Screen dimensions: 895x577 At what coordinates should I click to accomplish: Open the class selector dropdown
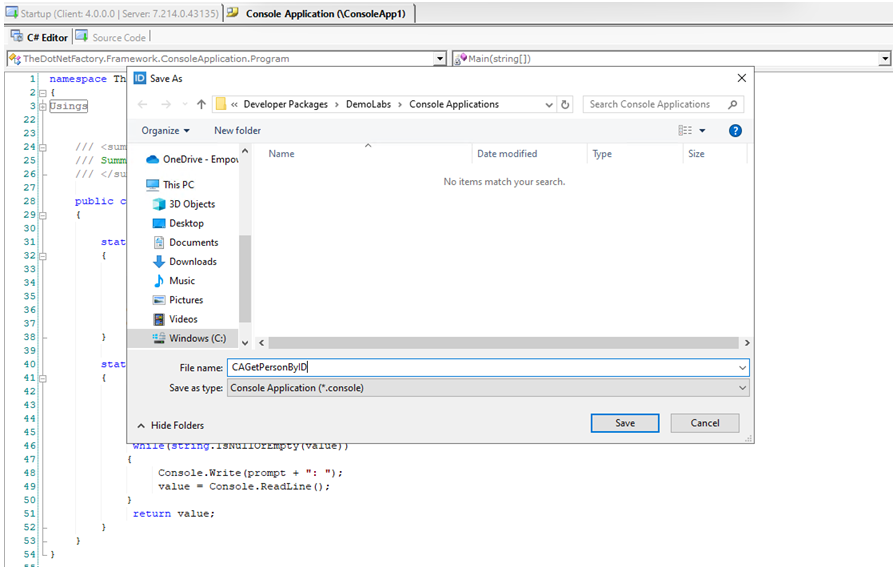(440, 59)
